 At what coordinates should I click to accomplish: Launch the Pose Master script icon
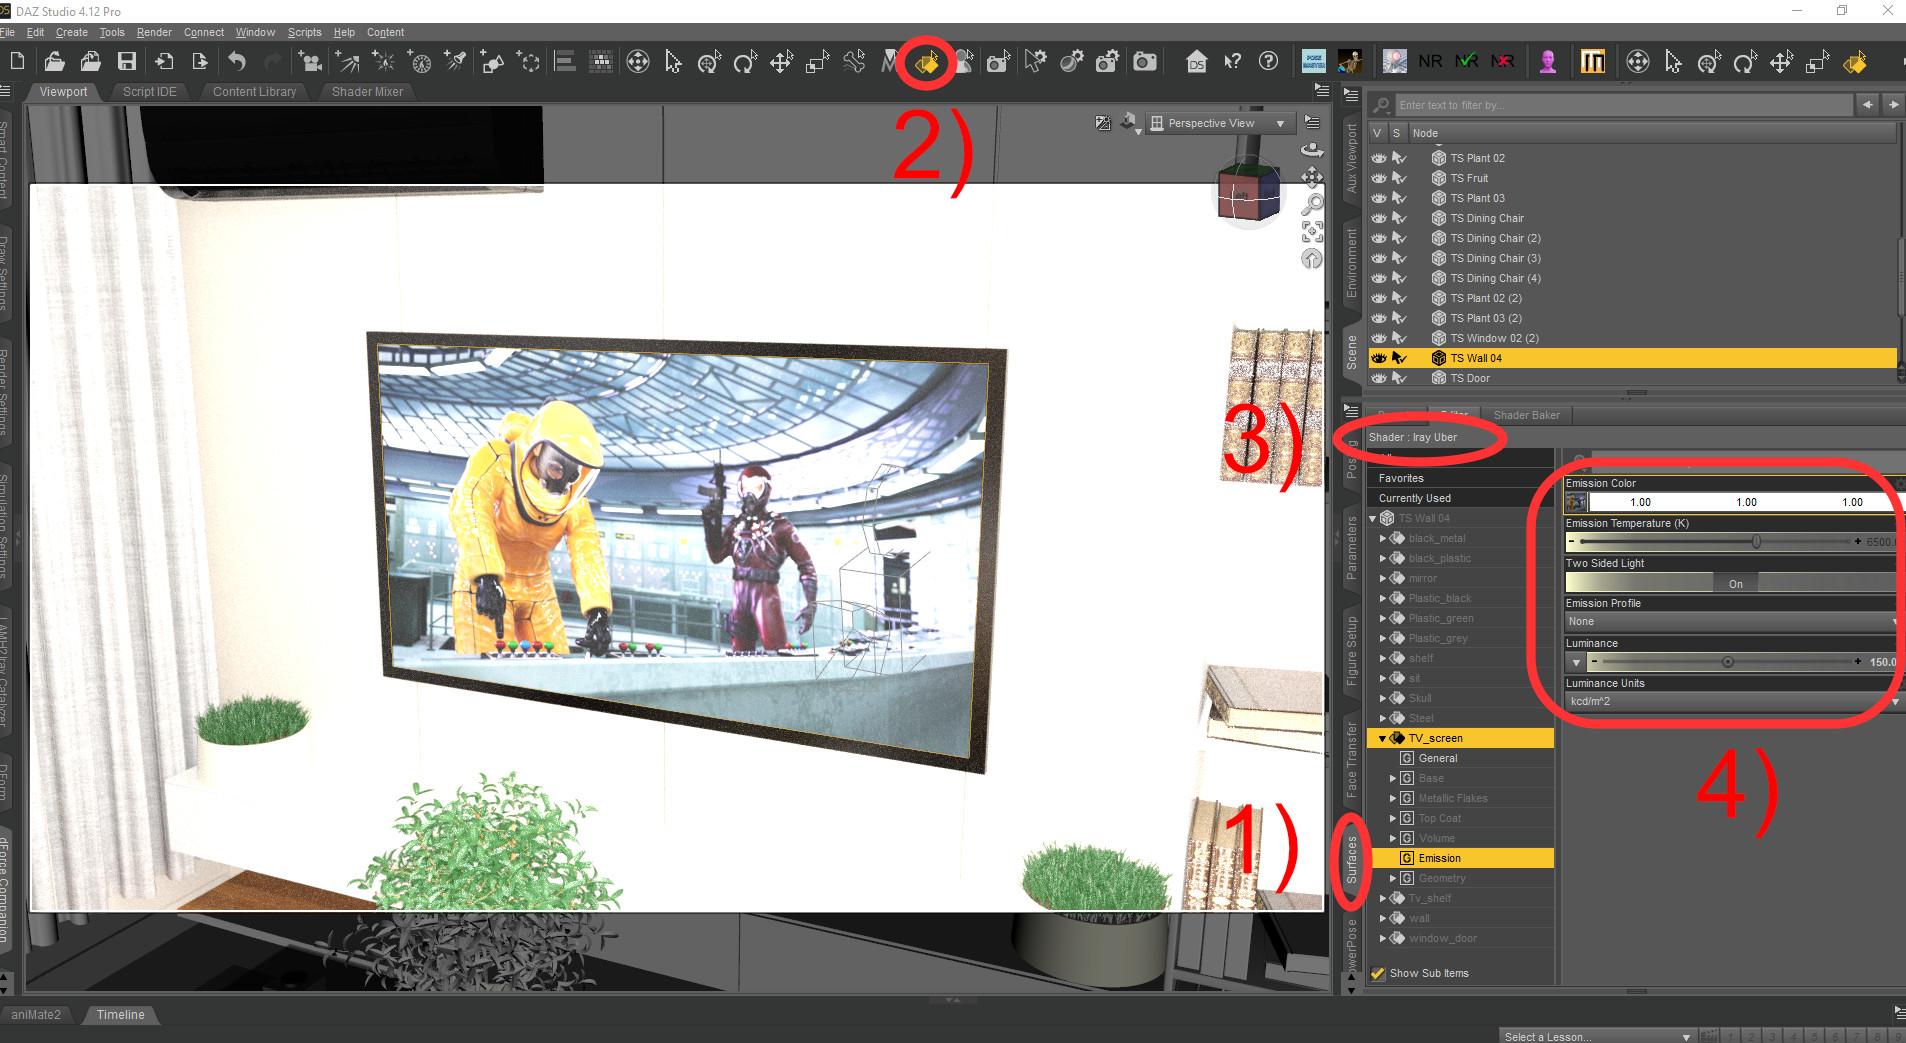[1314, 62]
